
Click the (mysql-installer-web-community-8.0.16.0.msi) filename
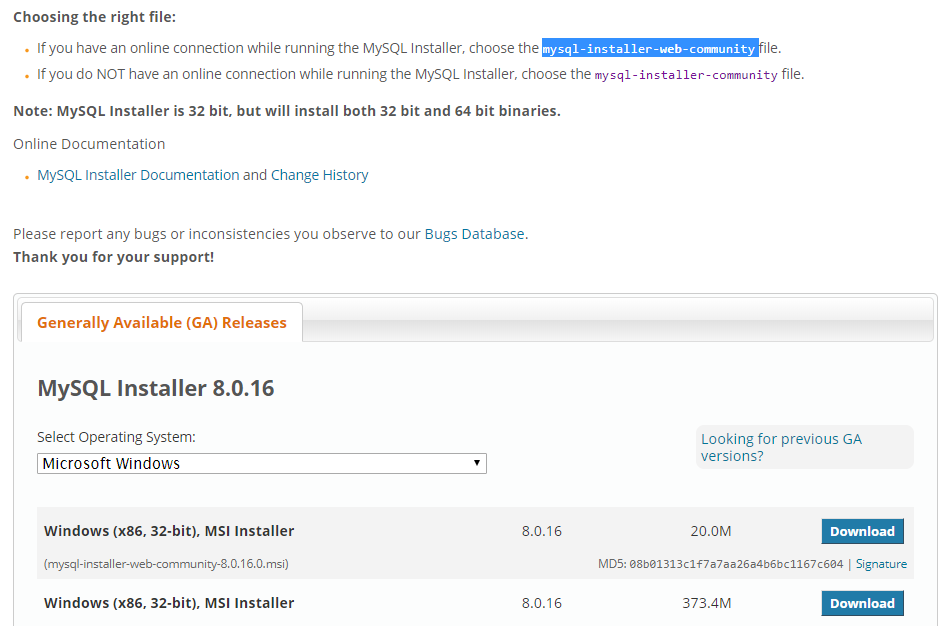[166, 564]
